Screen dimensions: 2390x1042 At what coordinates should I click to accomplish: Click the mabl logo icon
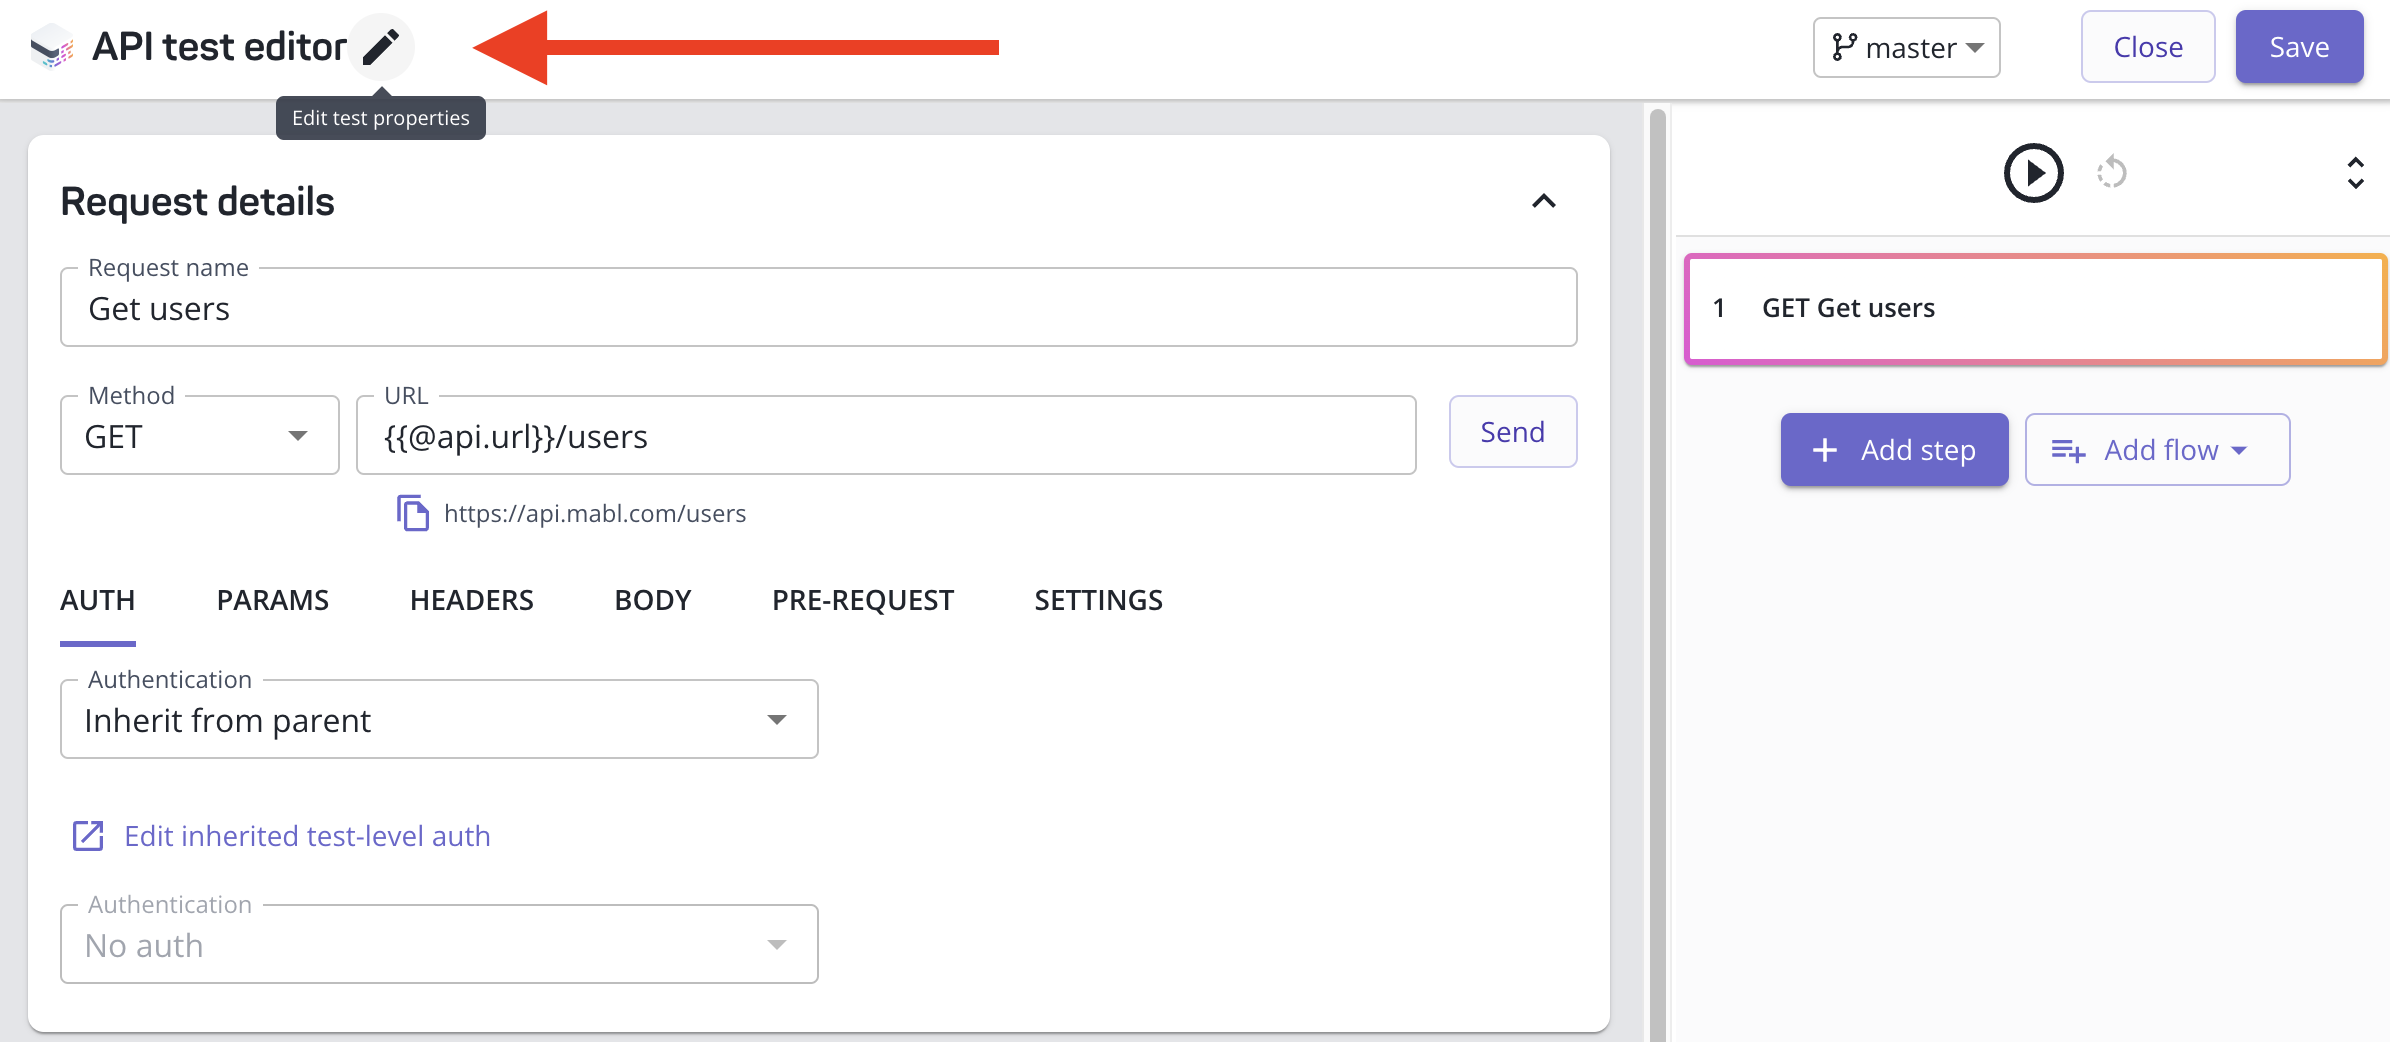coord(52,47)
